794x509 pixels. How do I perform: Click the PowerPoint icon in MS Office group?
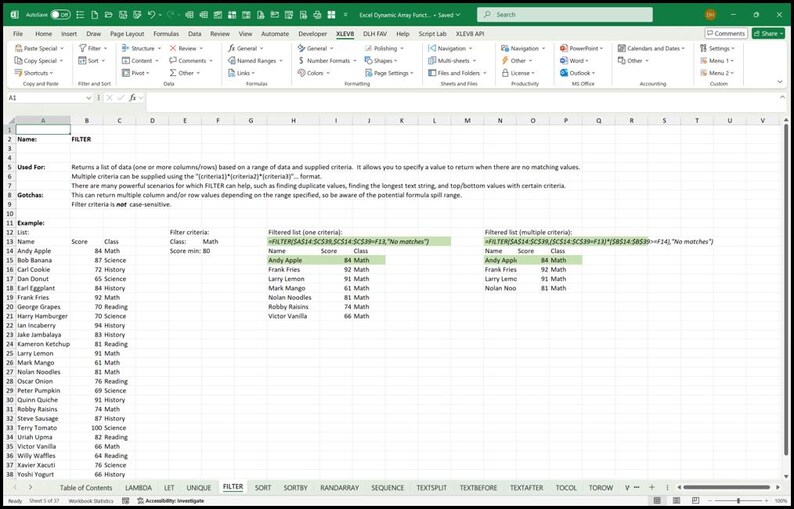click(564, 49)
